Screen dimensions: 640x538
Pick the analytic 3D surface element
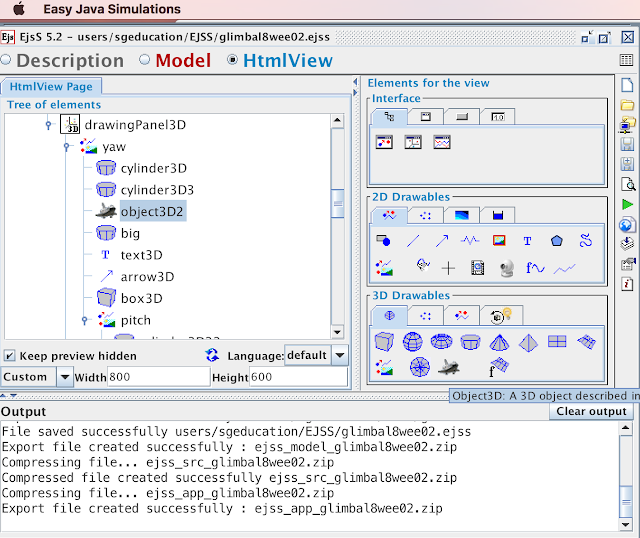[499, 367]
